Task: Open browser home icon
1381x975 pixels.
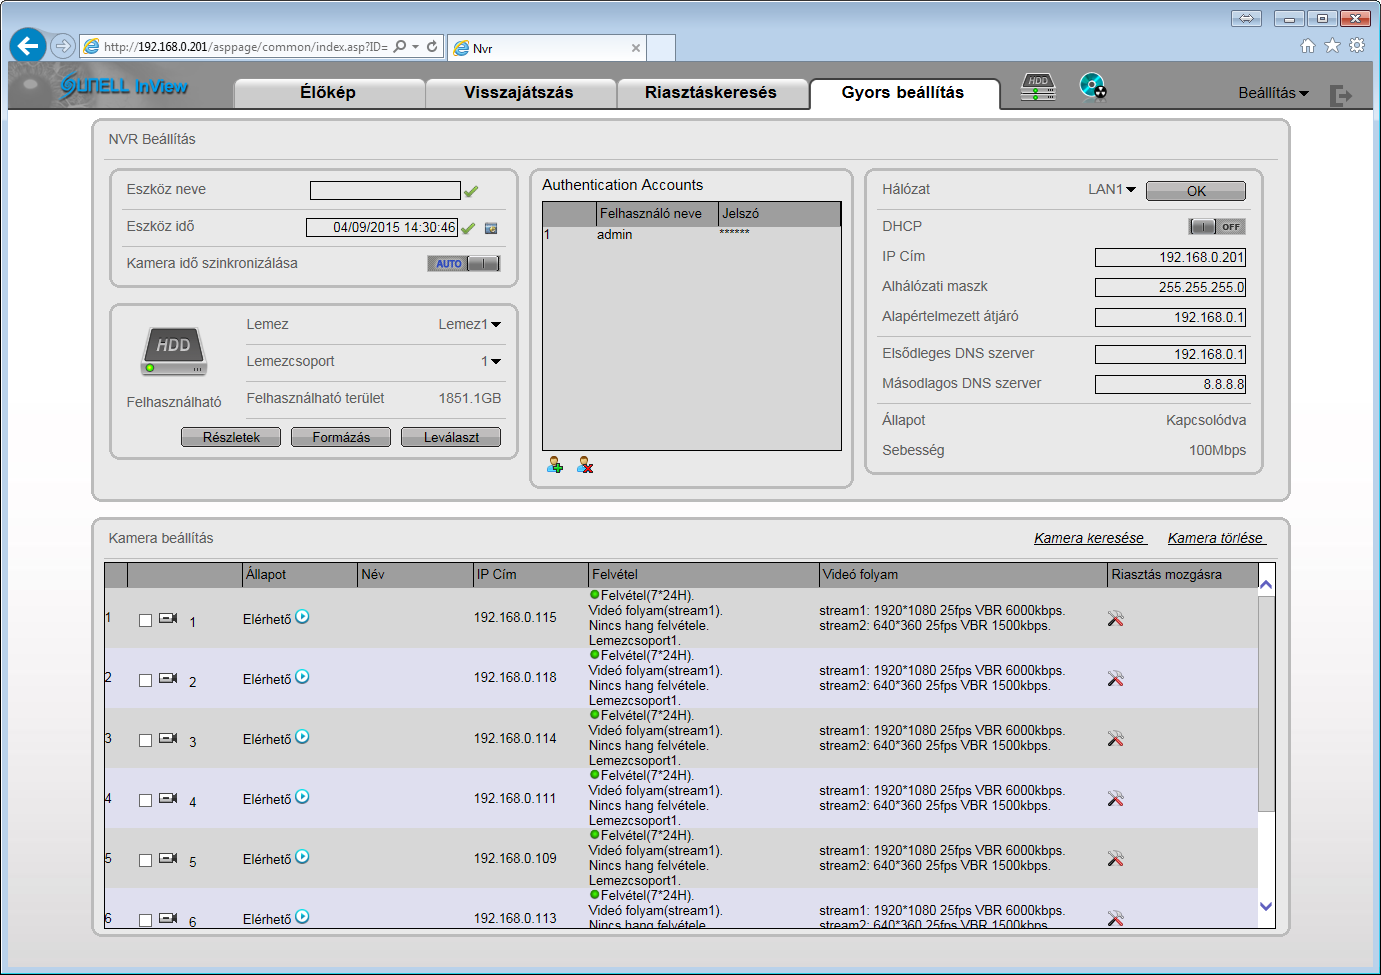Action: (x=1308, y=45)
